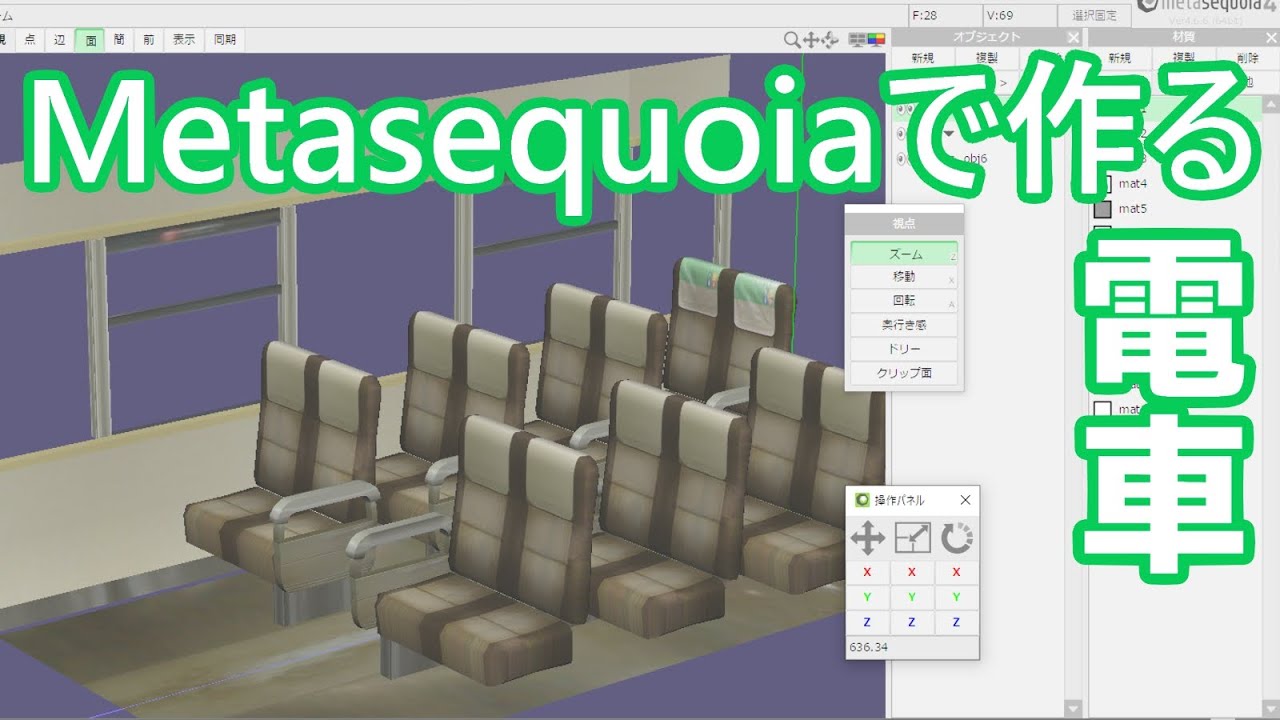Select the mat4 material name

1132,184
